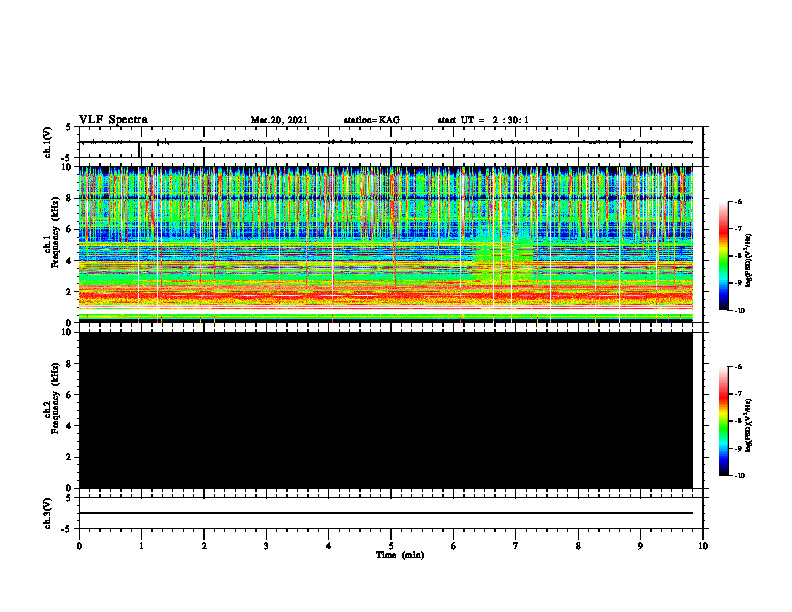Image resolution: width=792 pixels, height=612 pixels.
Task: Click the ch.2 "Frequency (kHz)" axis label
Action: (53, 398)
